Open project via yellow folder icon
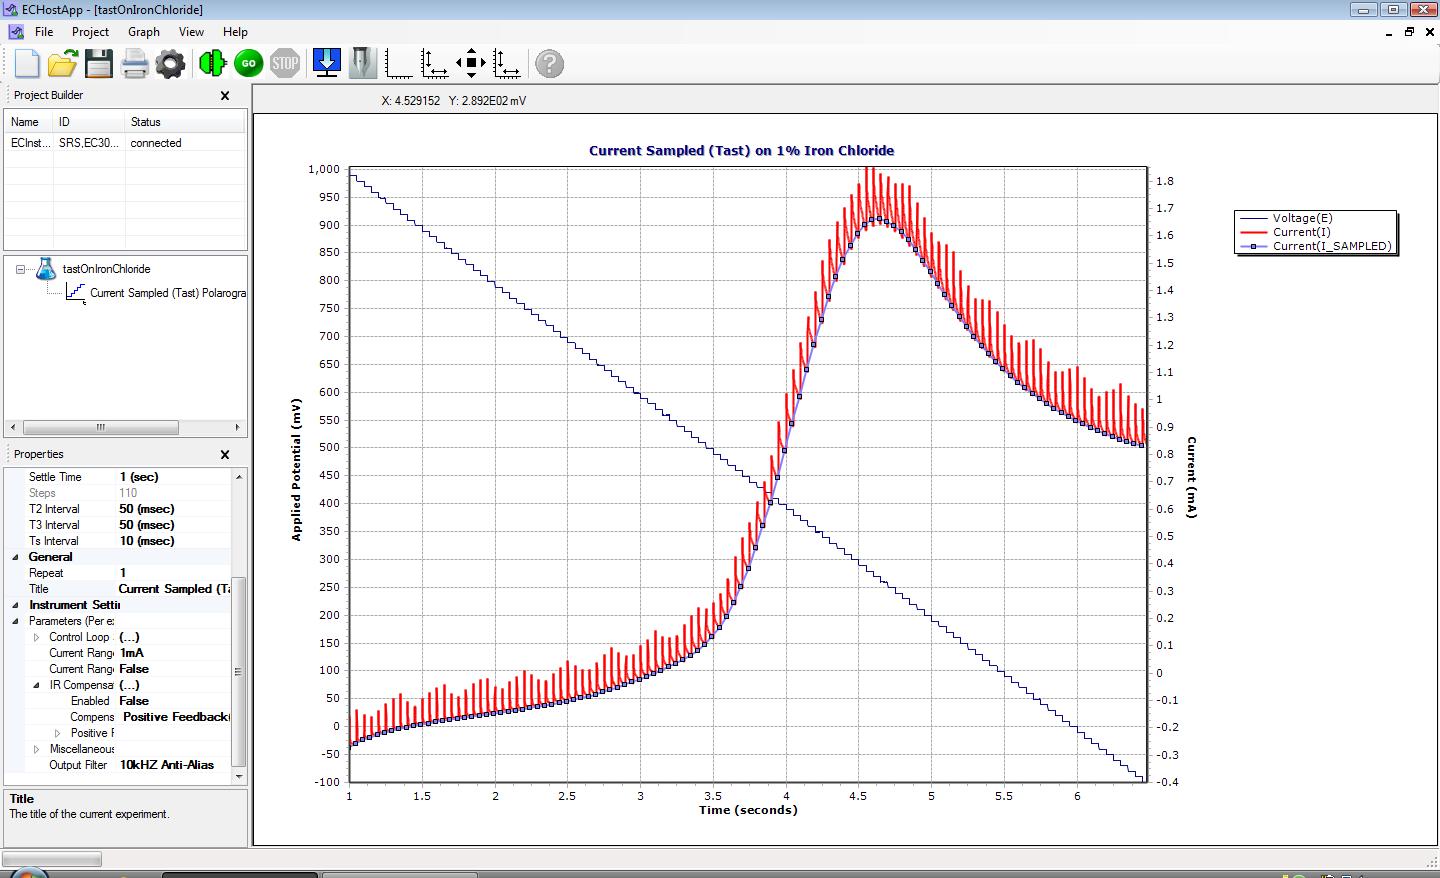The height and width of the screenshot is (878, 1440). click(x=62, y=64)
